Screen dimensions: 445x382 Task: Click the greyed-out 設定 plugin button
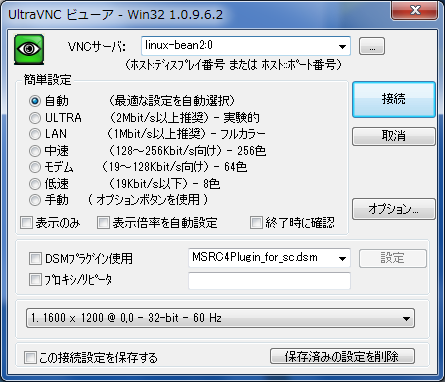point(393,258)
